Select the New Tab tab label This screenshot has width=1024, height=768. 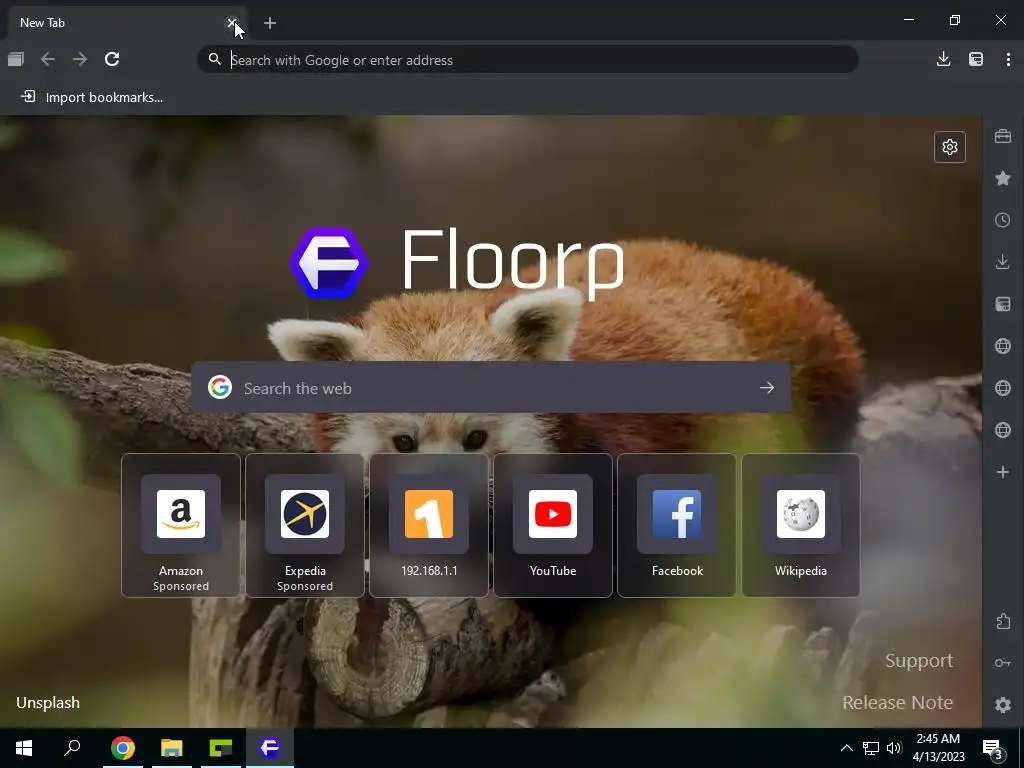click(x=42, y=23)
